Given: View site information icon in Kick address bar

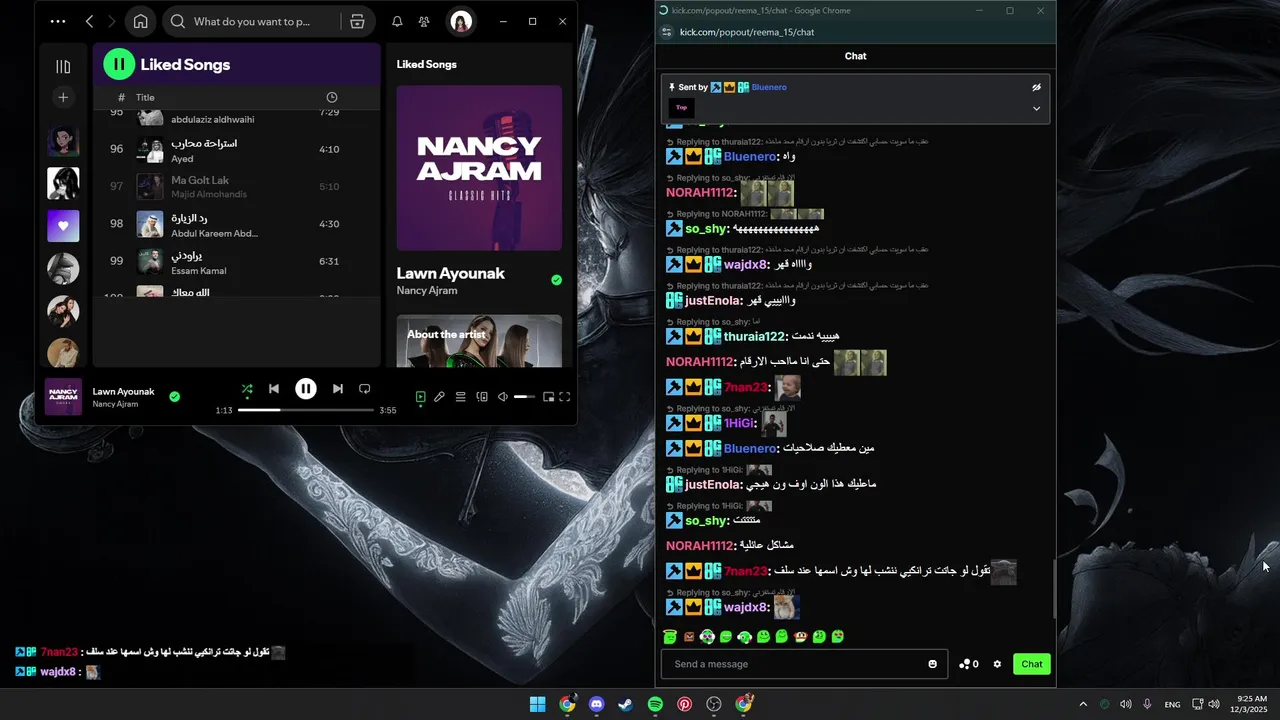Looking at the screenshot, I should coord(667,32).
